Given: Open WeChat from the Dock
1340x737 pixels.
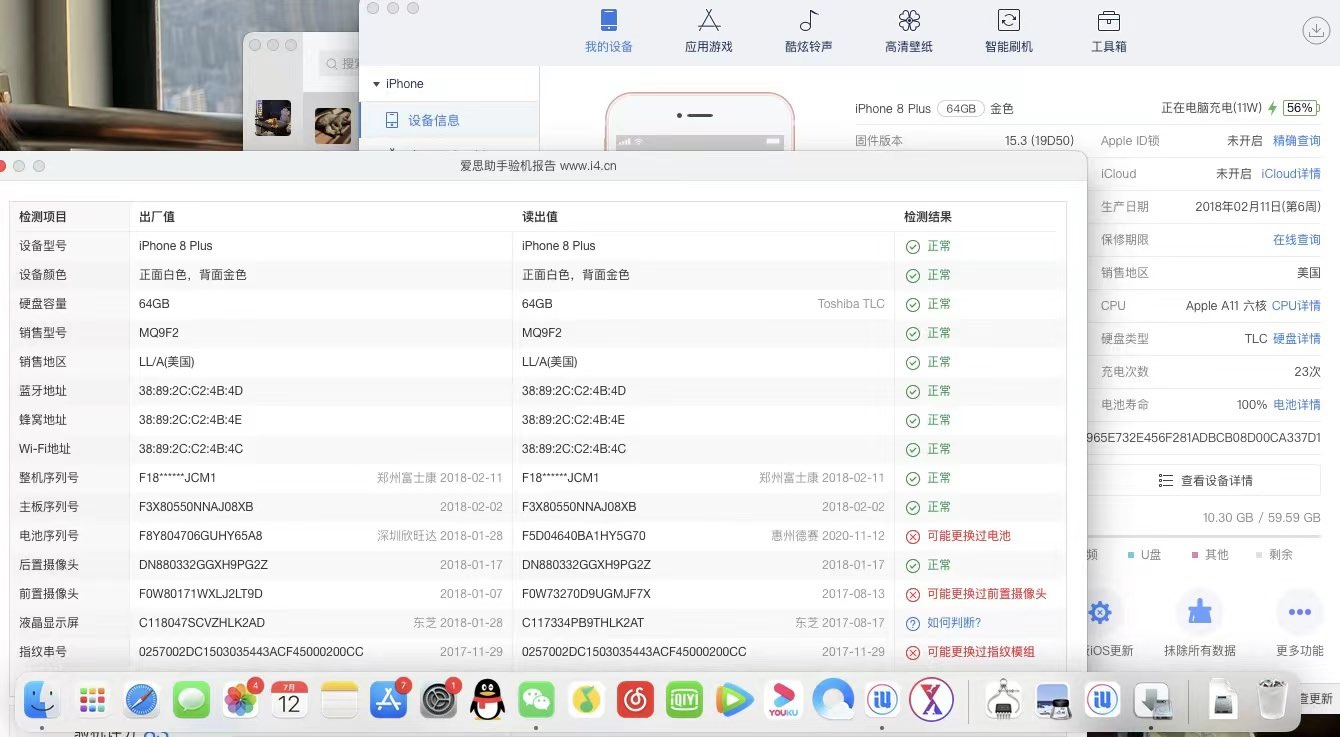Looking at the screenshot, I should pos(536,700).
